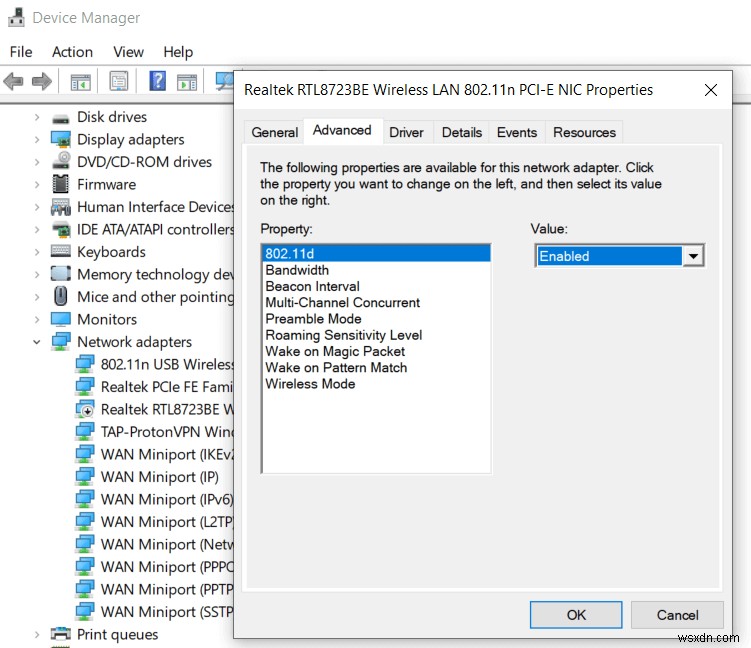This screenshot has width=751, height=648.
Task: Click the Network adapters category icon
Action: pos(61,341)
